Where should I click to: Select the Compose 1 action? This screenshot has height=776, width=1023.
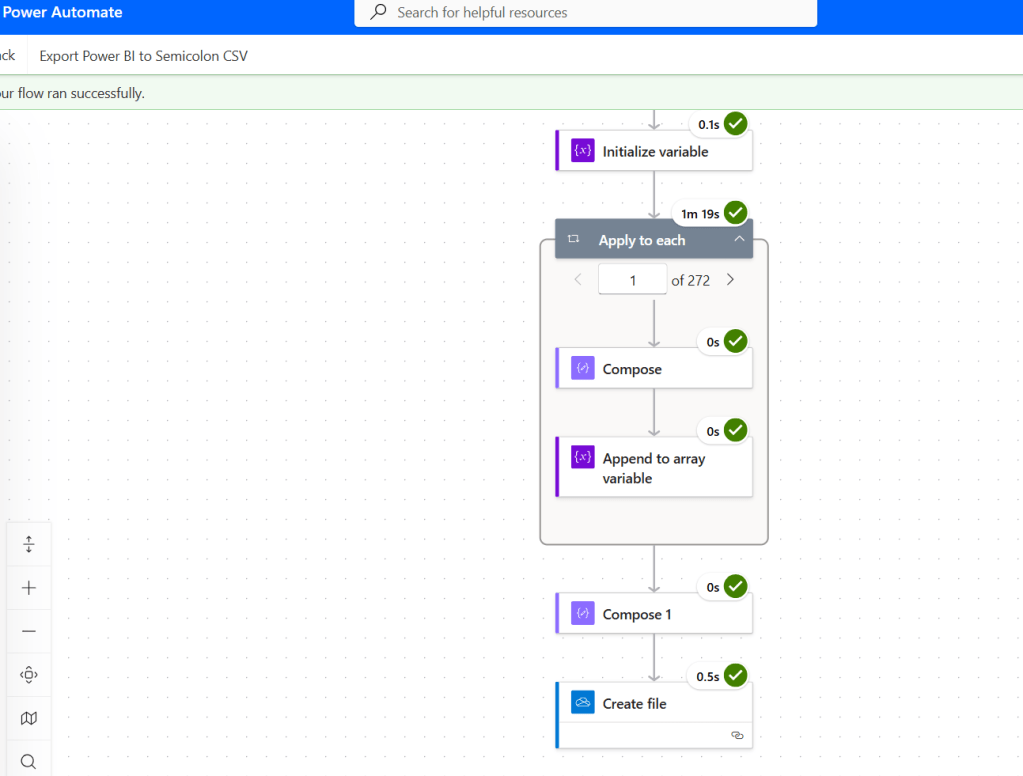[637, 612]
